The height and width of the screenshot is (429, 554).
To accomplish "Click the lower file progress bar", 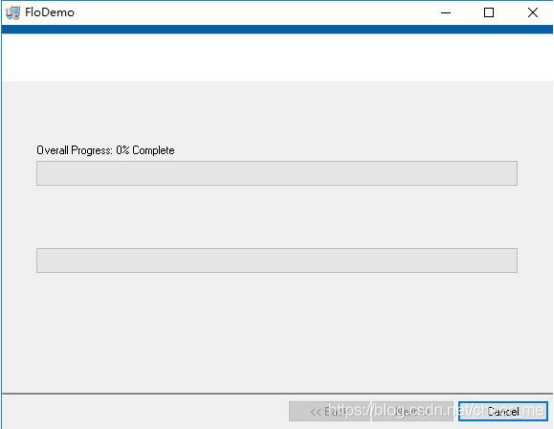I will click(x=277, y=260).
